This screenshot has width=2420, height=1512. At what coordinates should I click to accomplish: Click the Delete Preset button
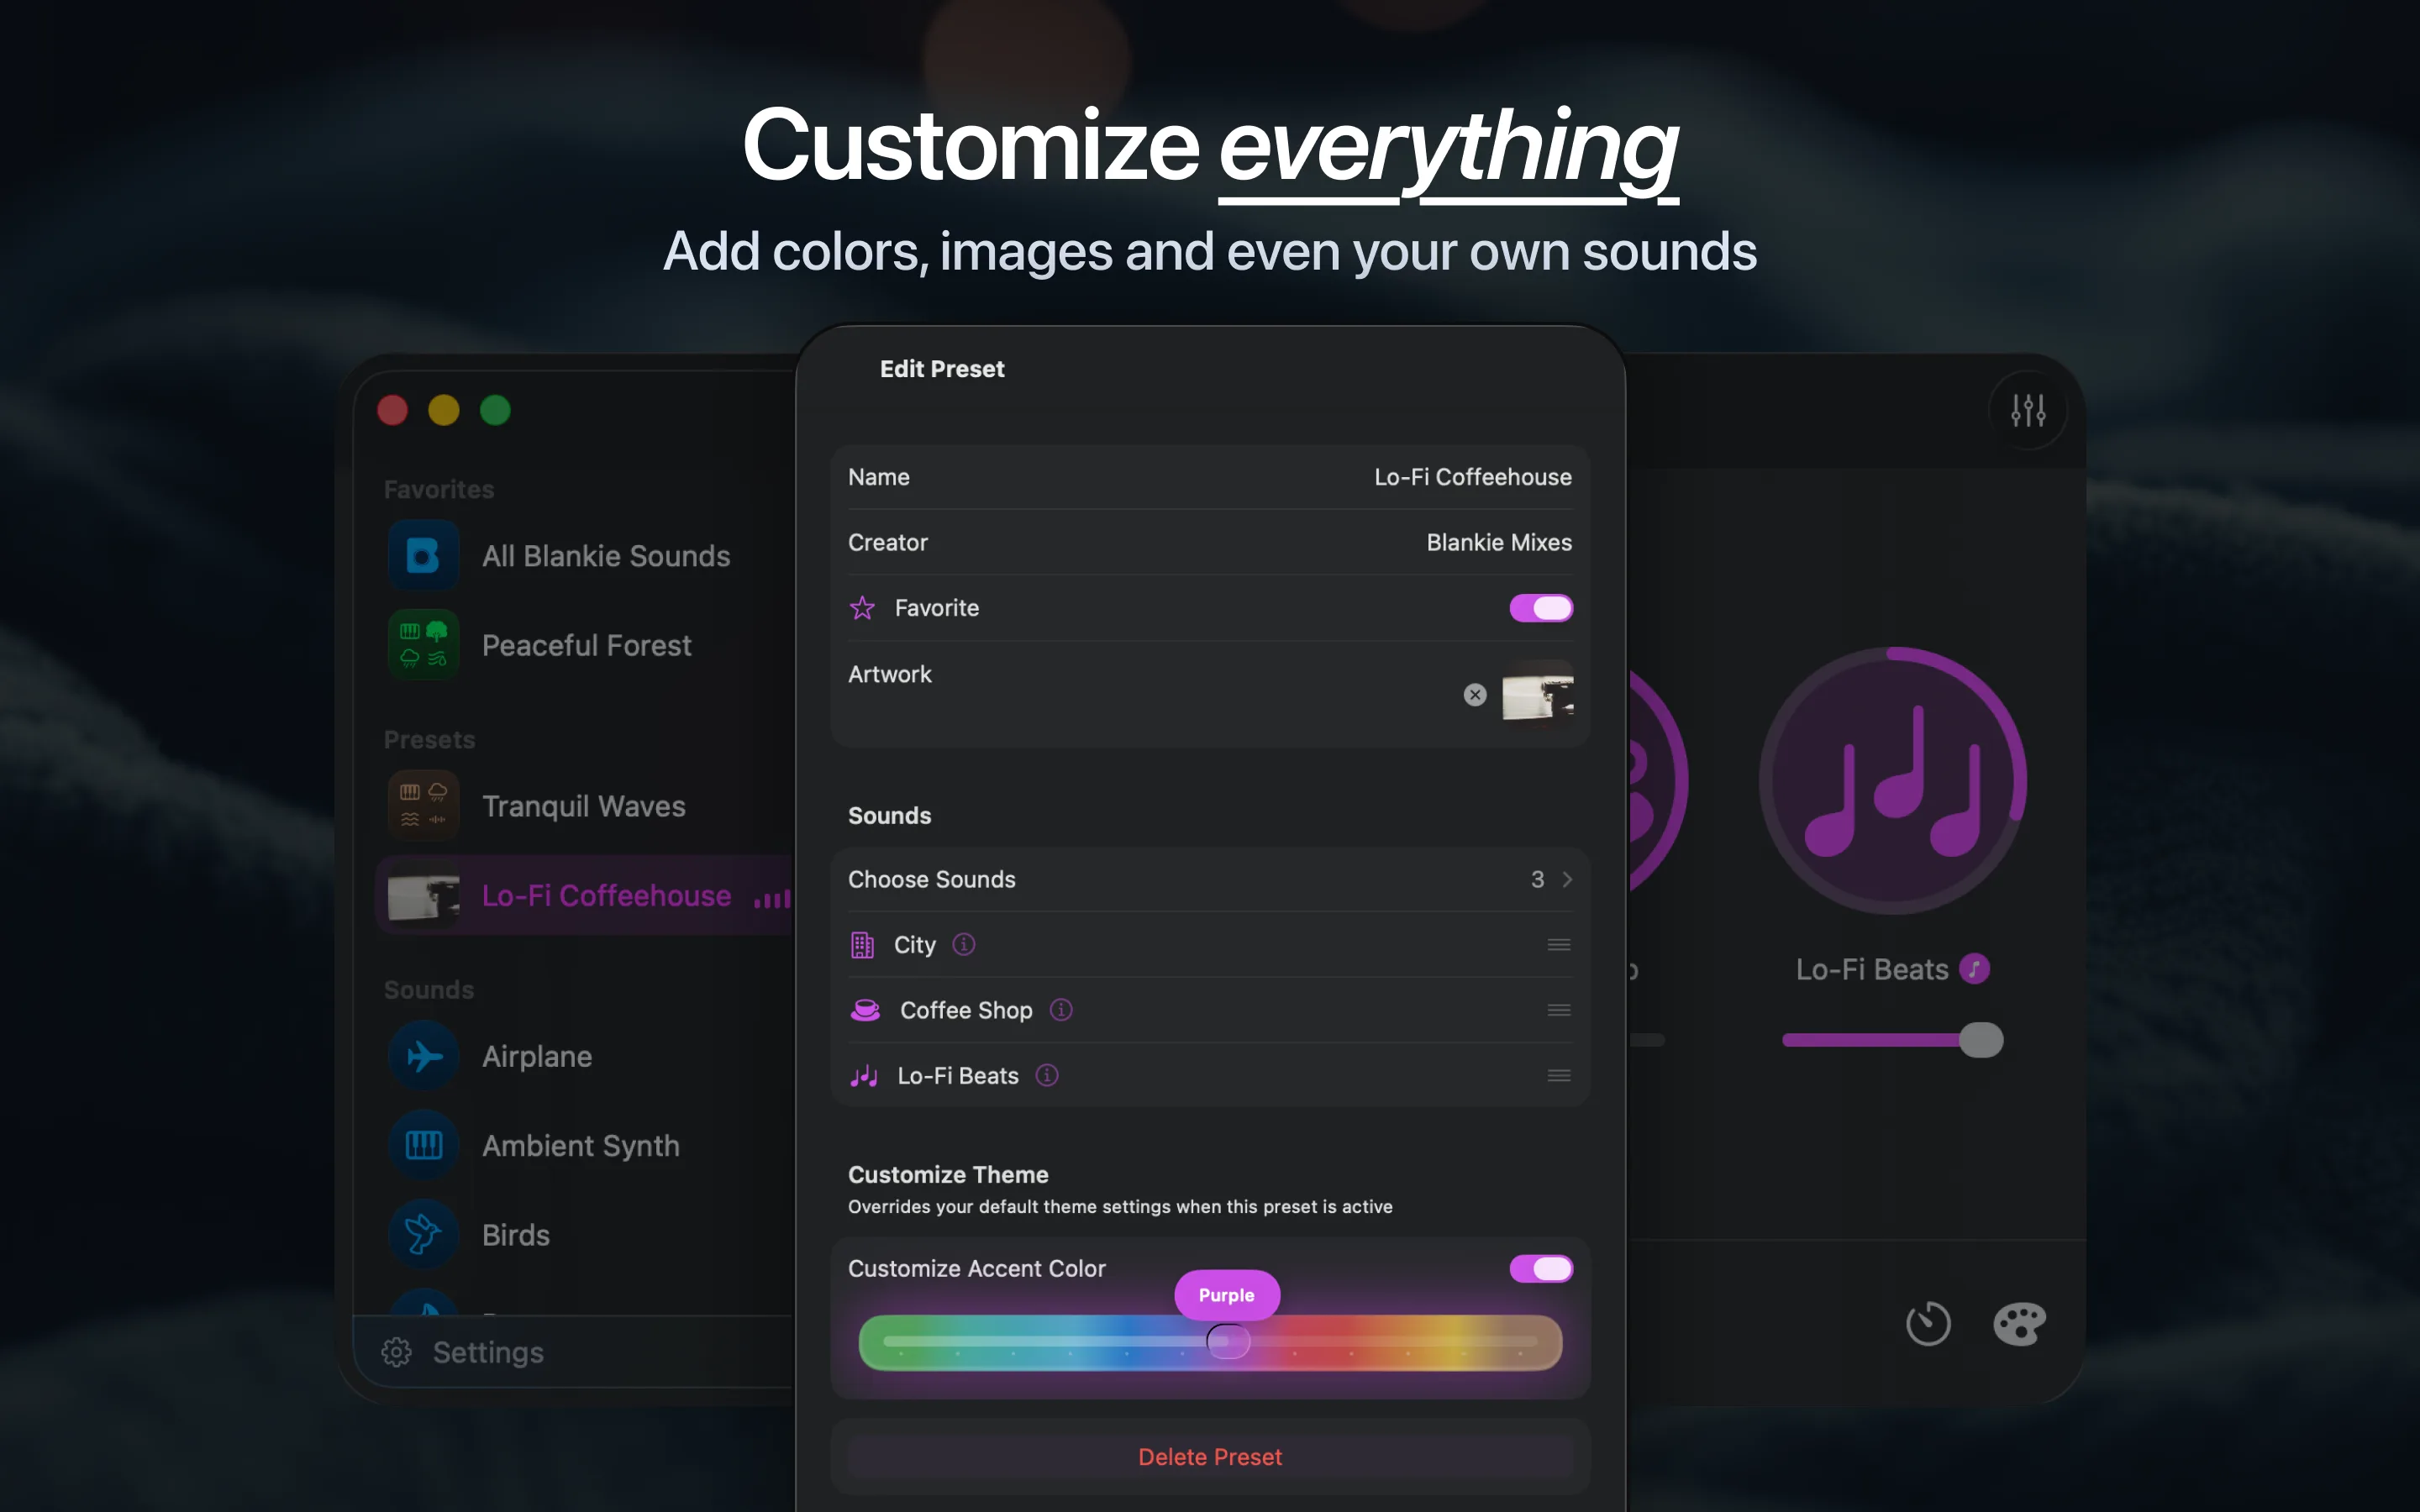(x=1210, y=1457)
